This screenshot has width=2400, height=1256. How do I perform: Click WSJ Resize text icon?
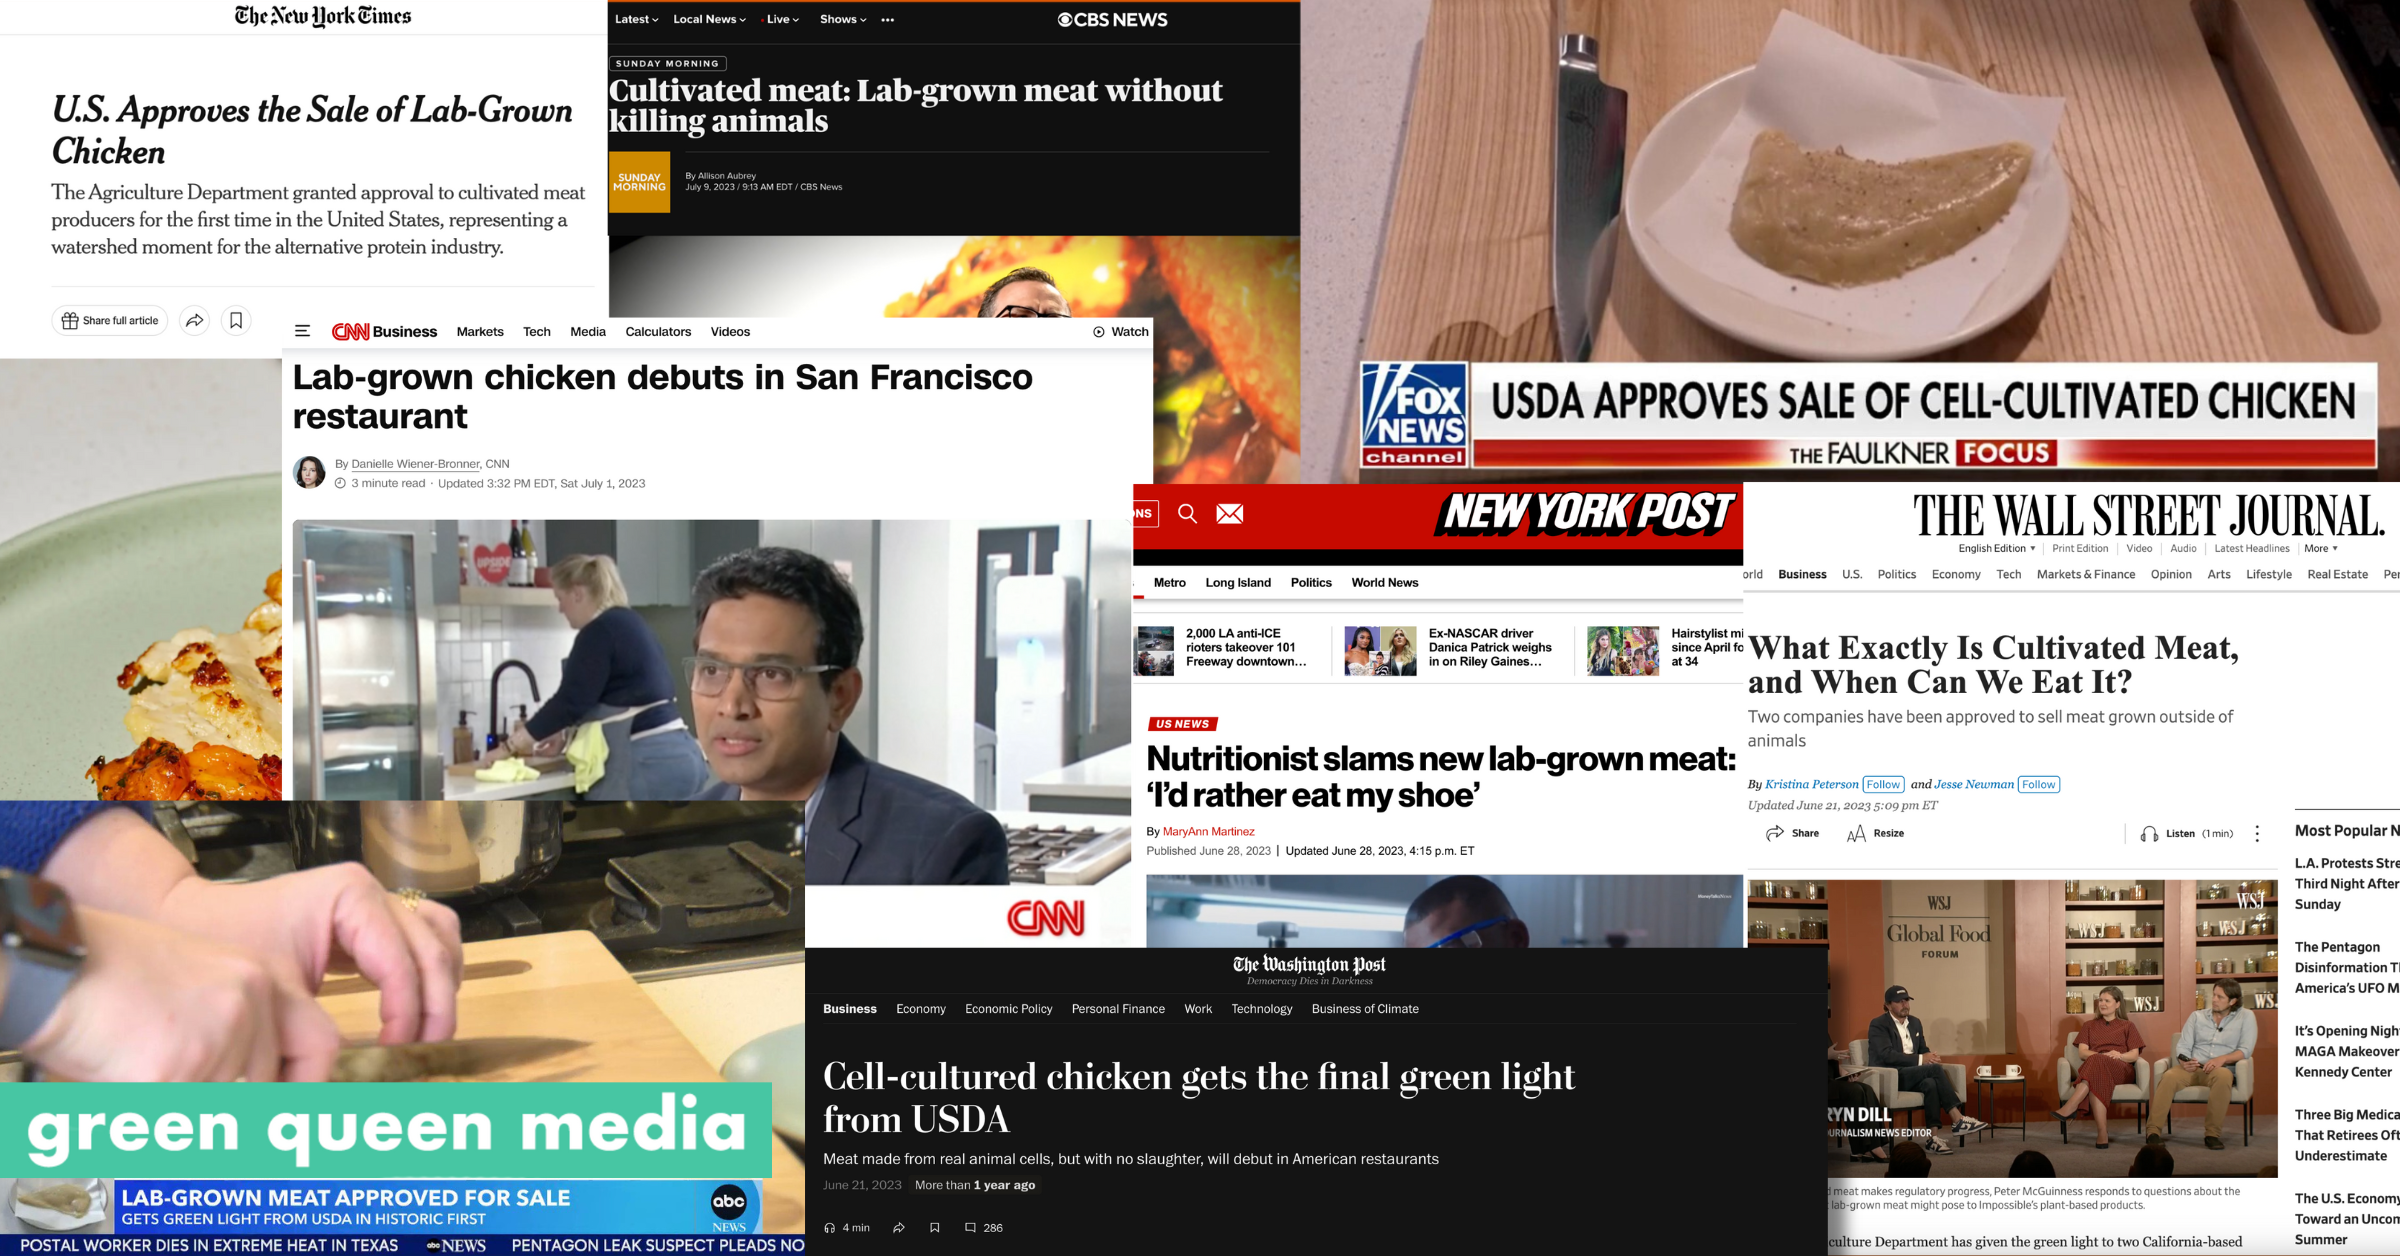click(1856, 833)
